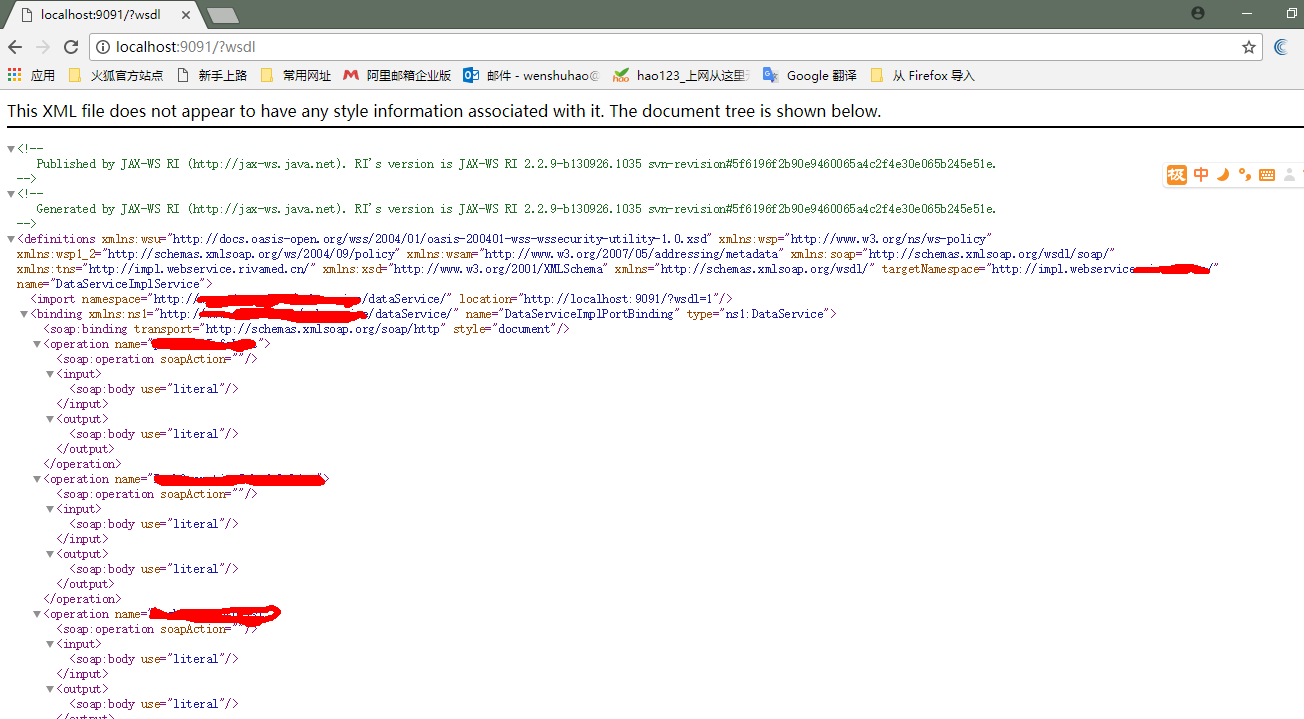Open the 从 Firefox 导入 bookmark folder

(x=922, y=75)
